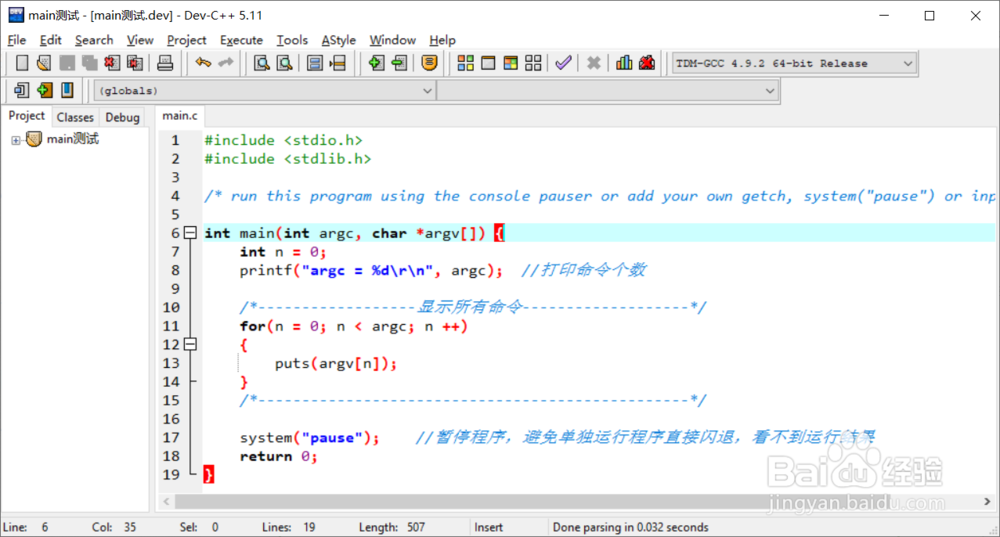Click the Goto Bookmark blue book icon
This screenshot has height=537, width=1000.
(x=67, y=90)
